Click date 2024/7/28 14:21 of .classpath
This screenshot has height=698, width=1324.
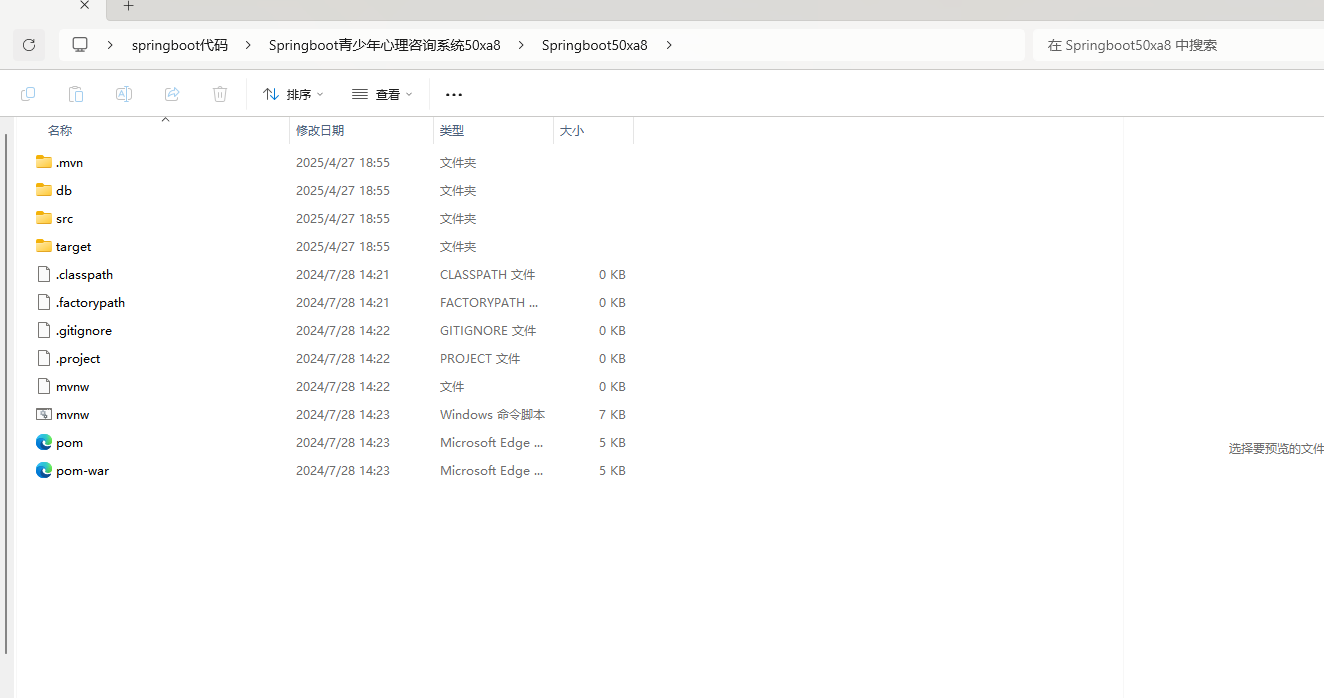[343, 275]
